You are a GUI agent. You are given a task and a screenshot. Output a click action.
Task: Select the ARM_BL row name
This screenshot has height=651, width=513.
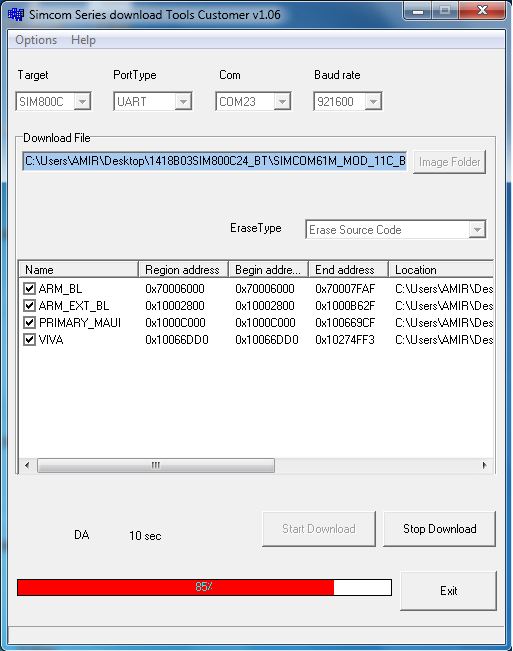(60, 289)
